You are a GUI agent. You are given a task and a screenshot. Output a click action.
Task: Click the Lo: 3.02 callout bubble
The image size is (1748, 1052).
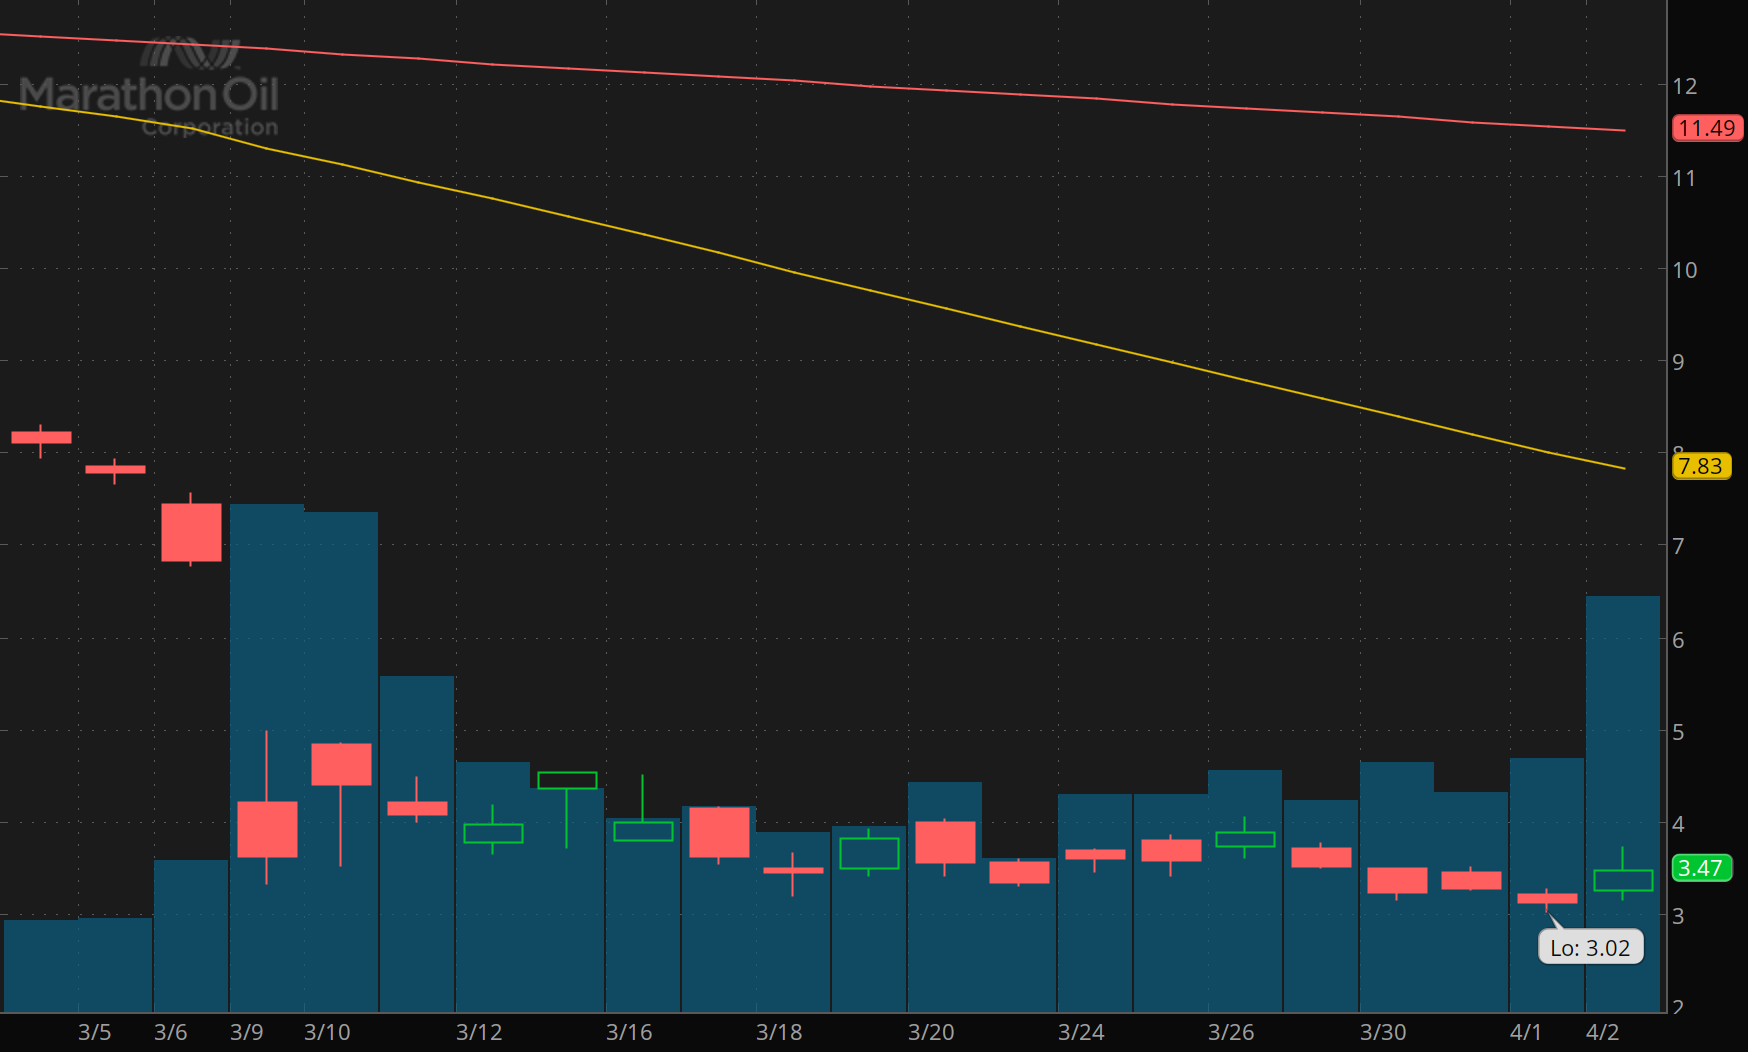[1590, 947]
